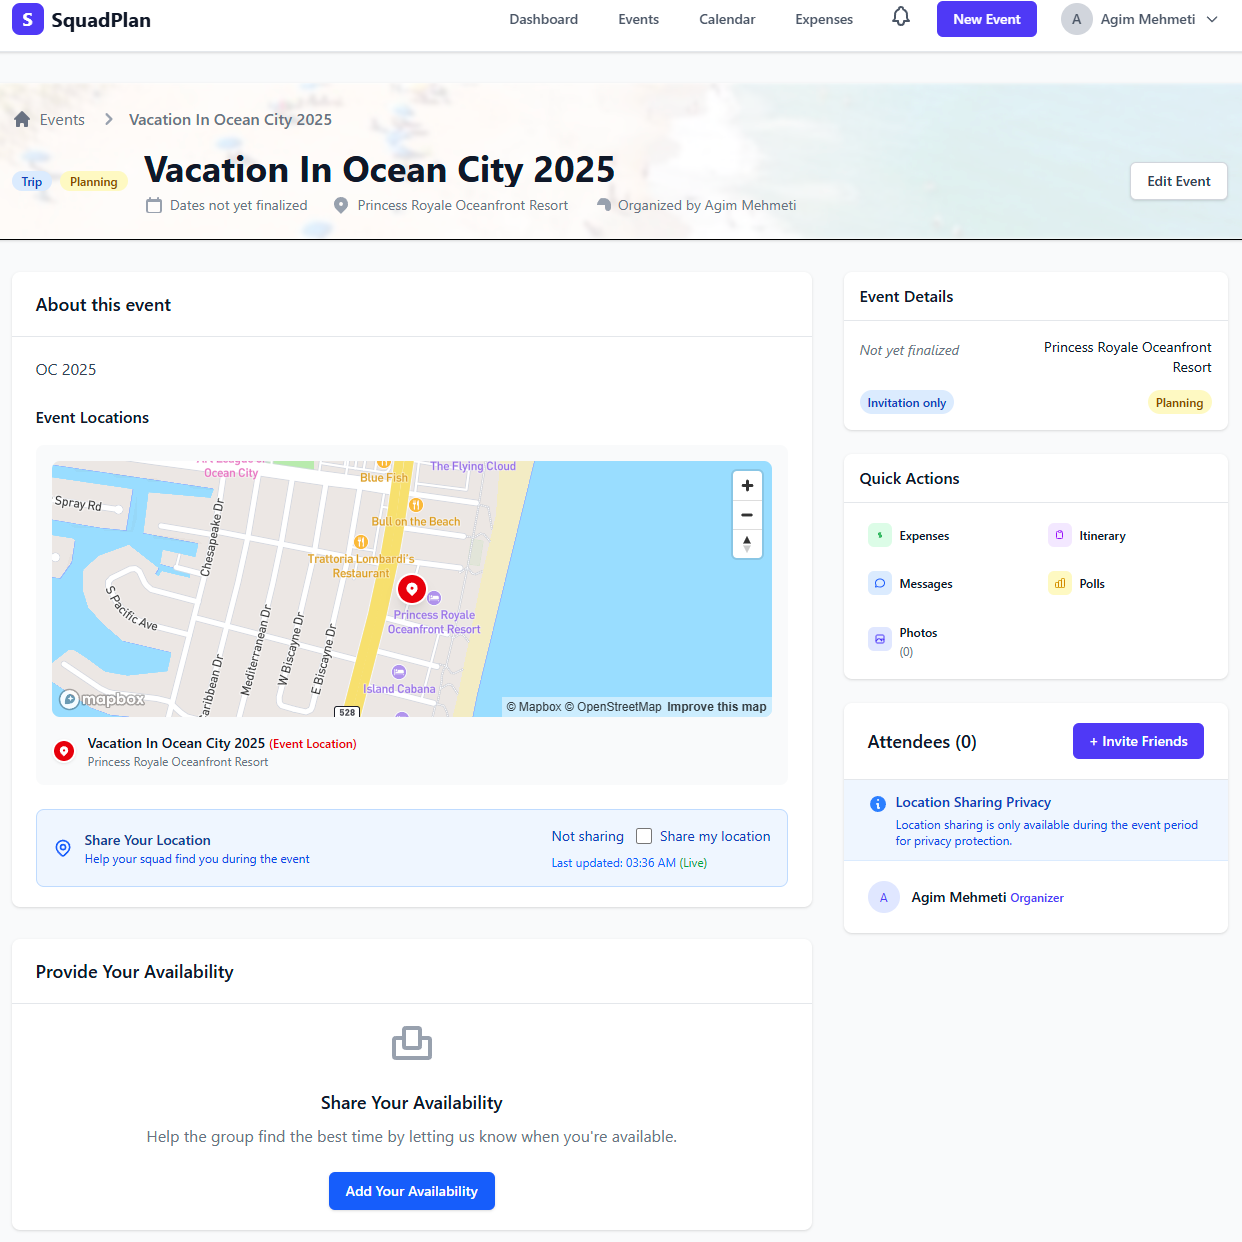
Task: Zoom out on the event map
Action: (x=747, y=514)
